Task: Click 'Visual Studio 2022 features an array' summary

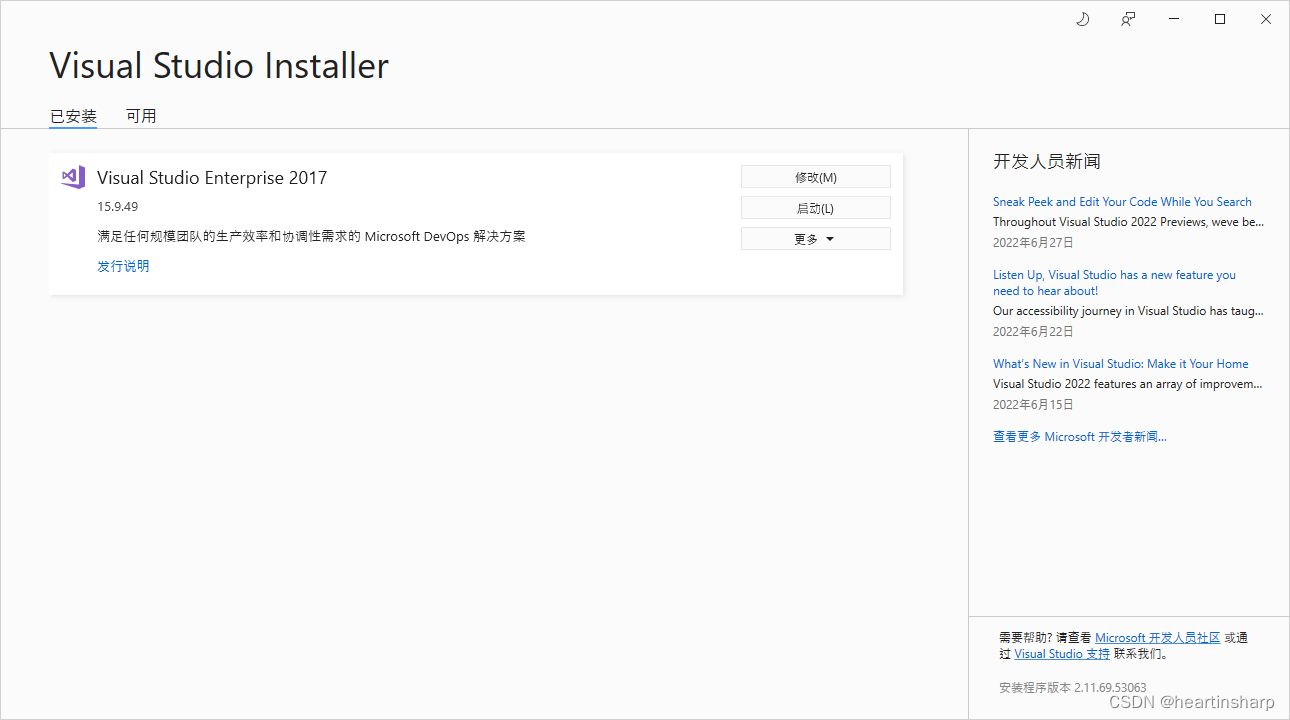Action: click(x=1128, y=384)
